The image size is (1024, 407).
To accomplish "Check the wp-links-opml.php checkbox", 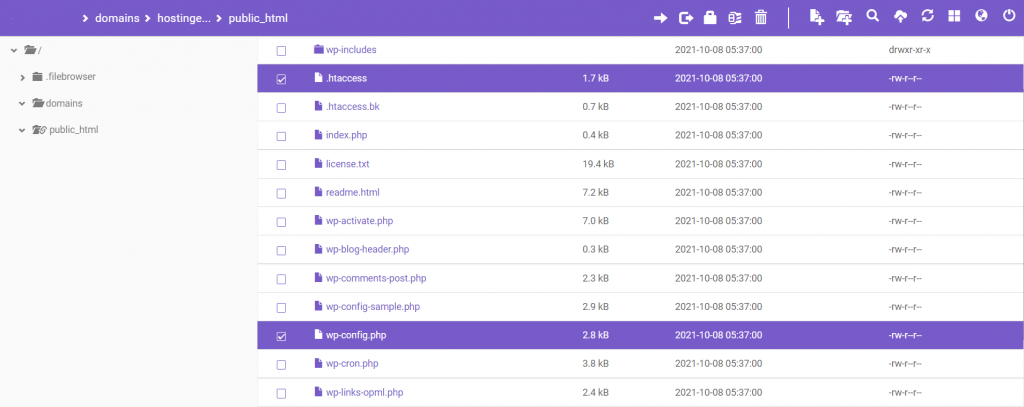I will [281, 394].
